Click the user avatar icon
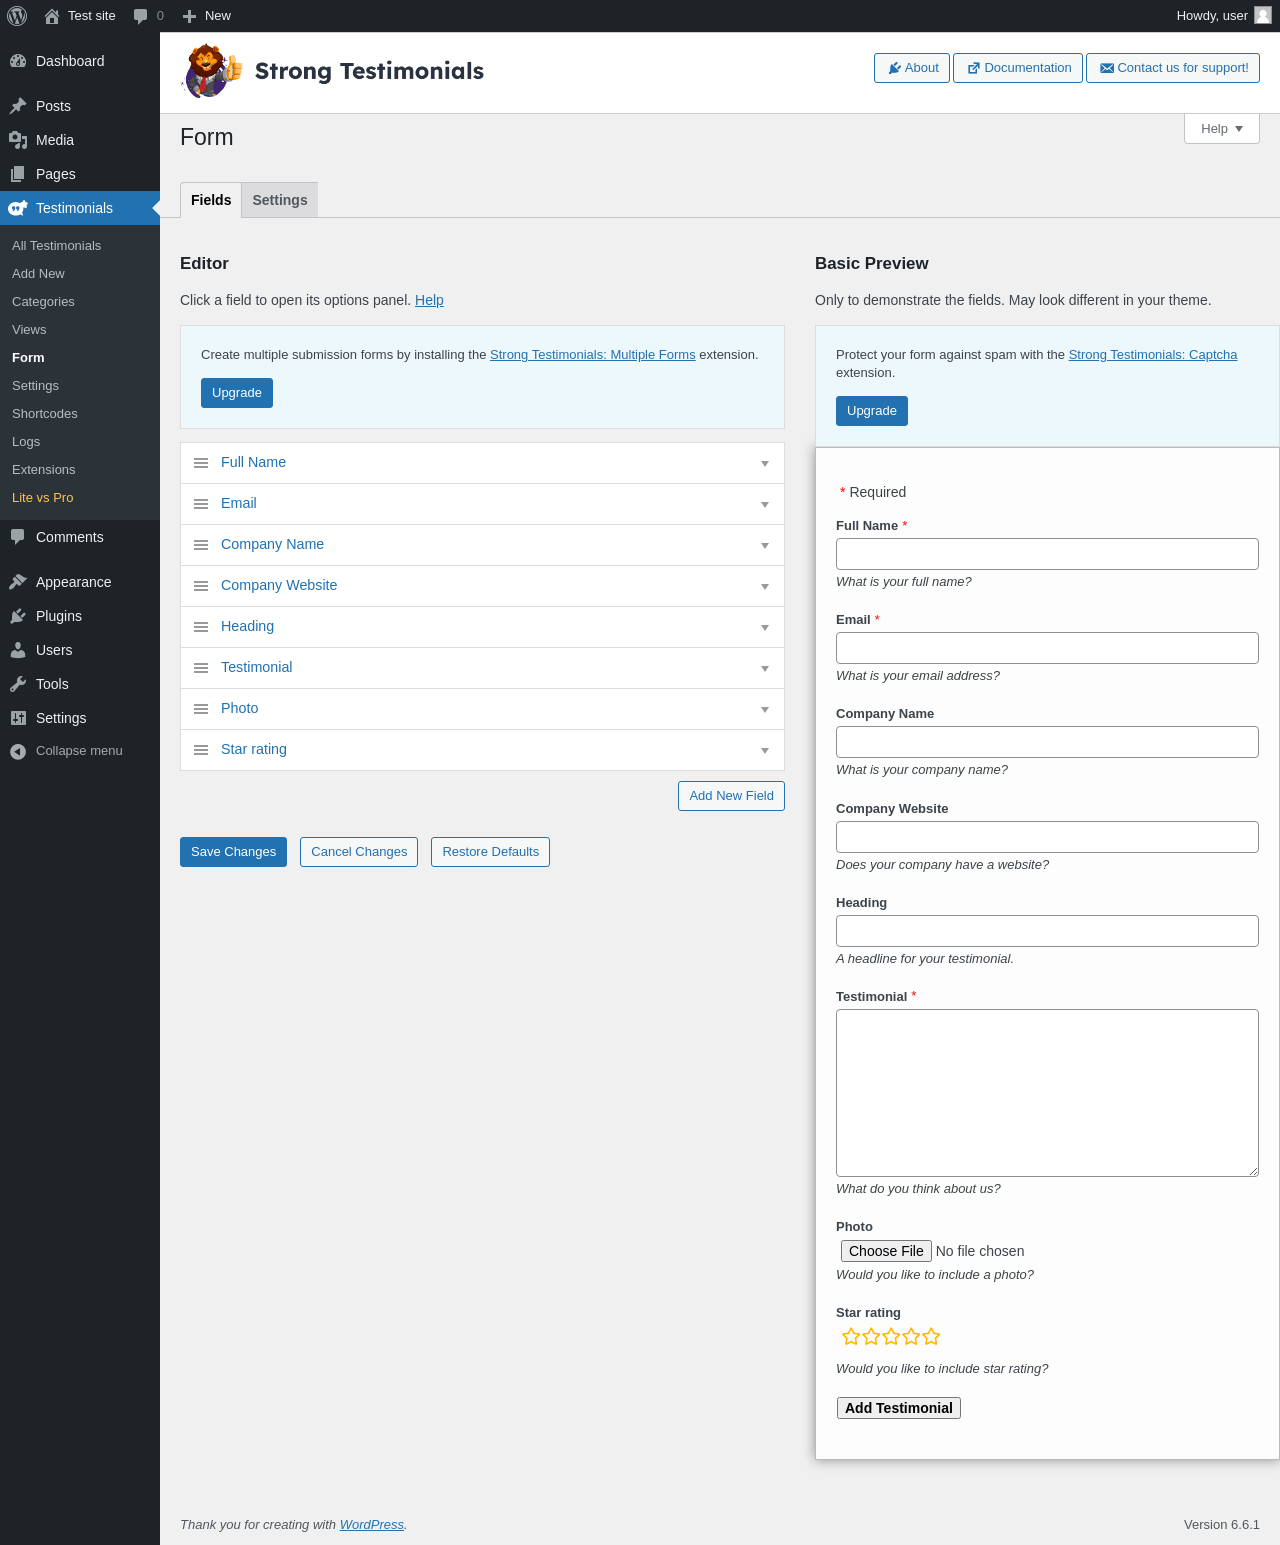 [1263, 15]
